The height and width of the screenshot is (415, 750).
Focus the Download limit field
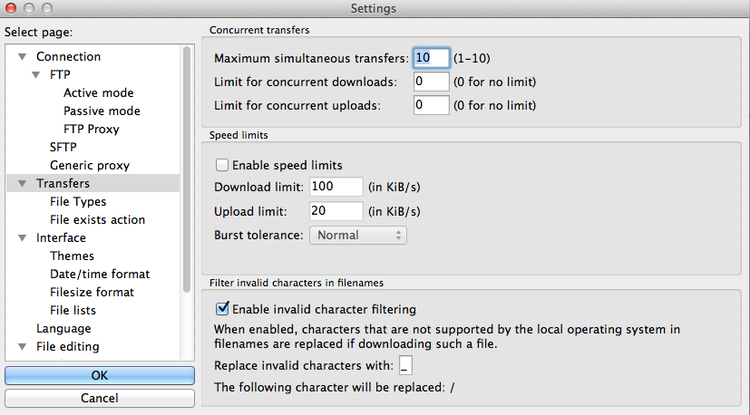[x=336, y=186]
